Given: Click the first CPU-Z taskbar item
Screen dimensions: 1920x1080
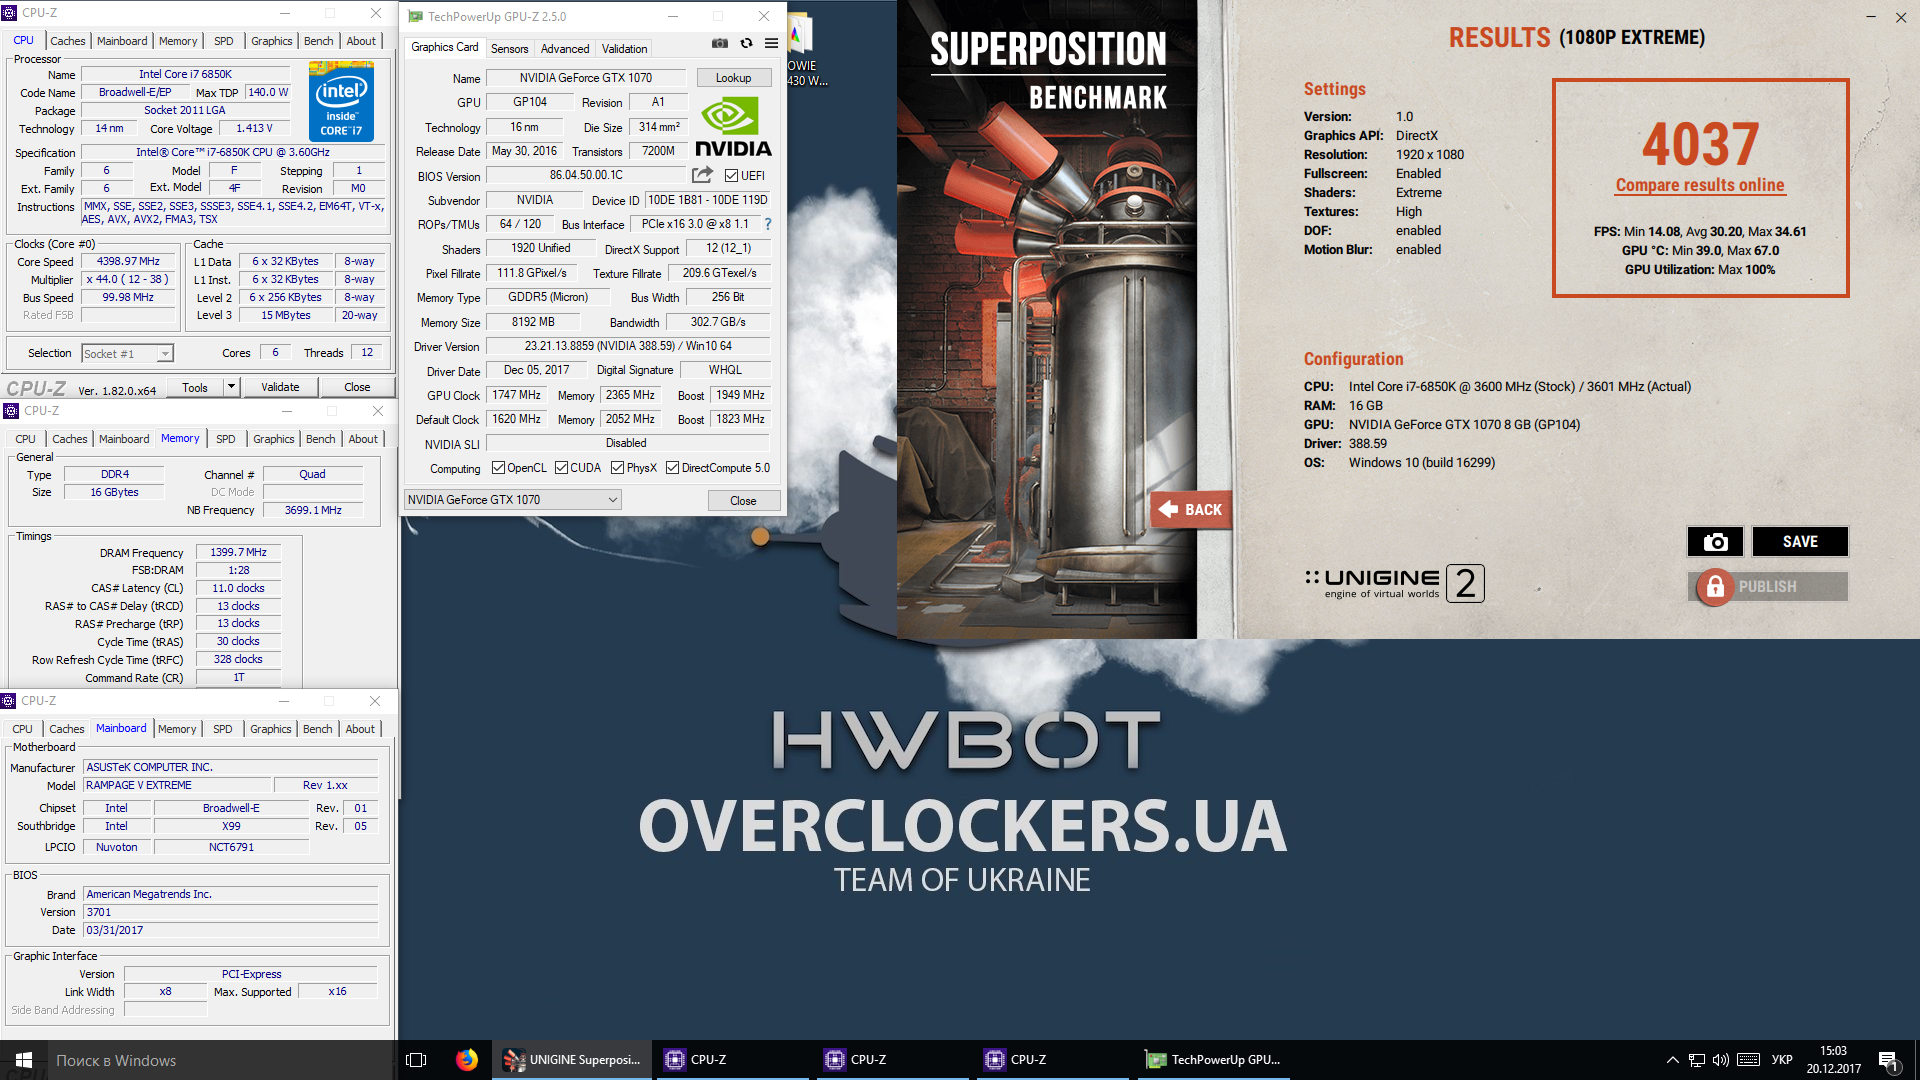Looking at the screenshot, I should pyautogui.click(x=732, y=1060).
